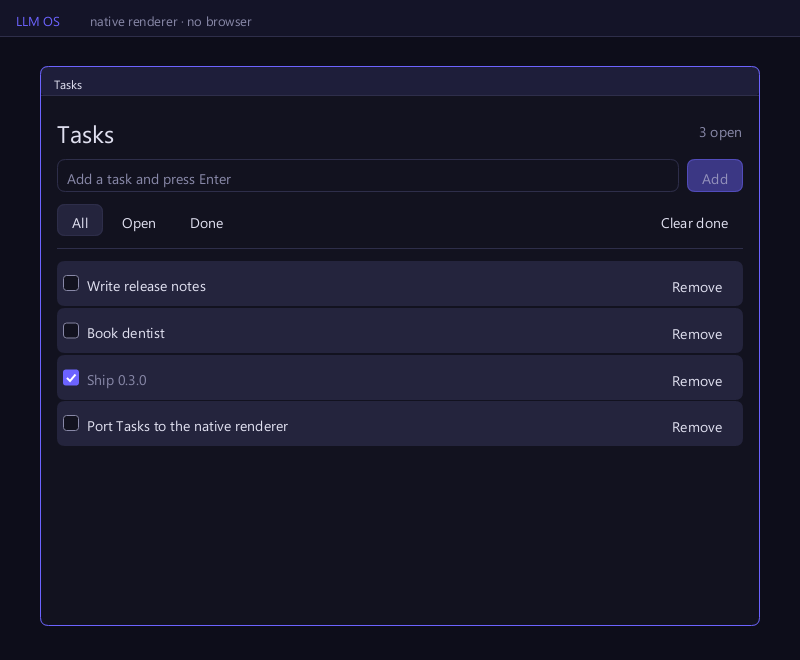Click the Add button

coord(715,176)
